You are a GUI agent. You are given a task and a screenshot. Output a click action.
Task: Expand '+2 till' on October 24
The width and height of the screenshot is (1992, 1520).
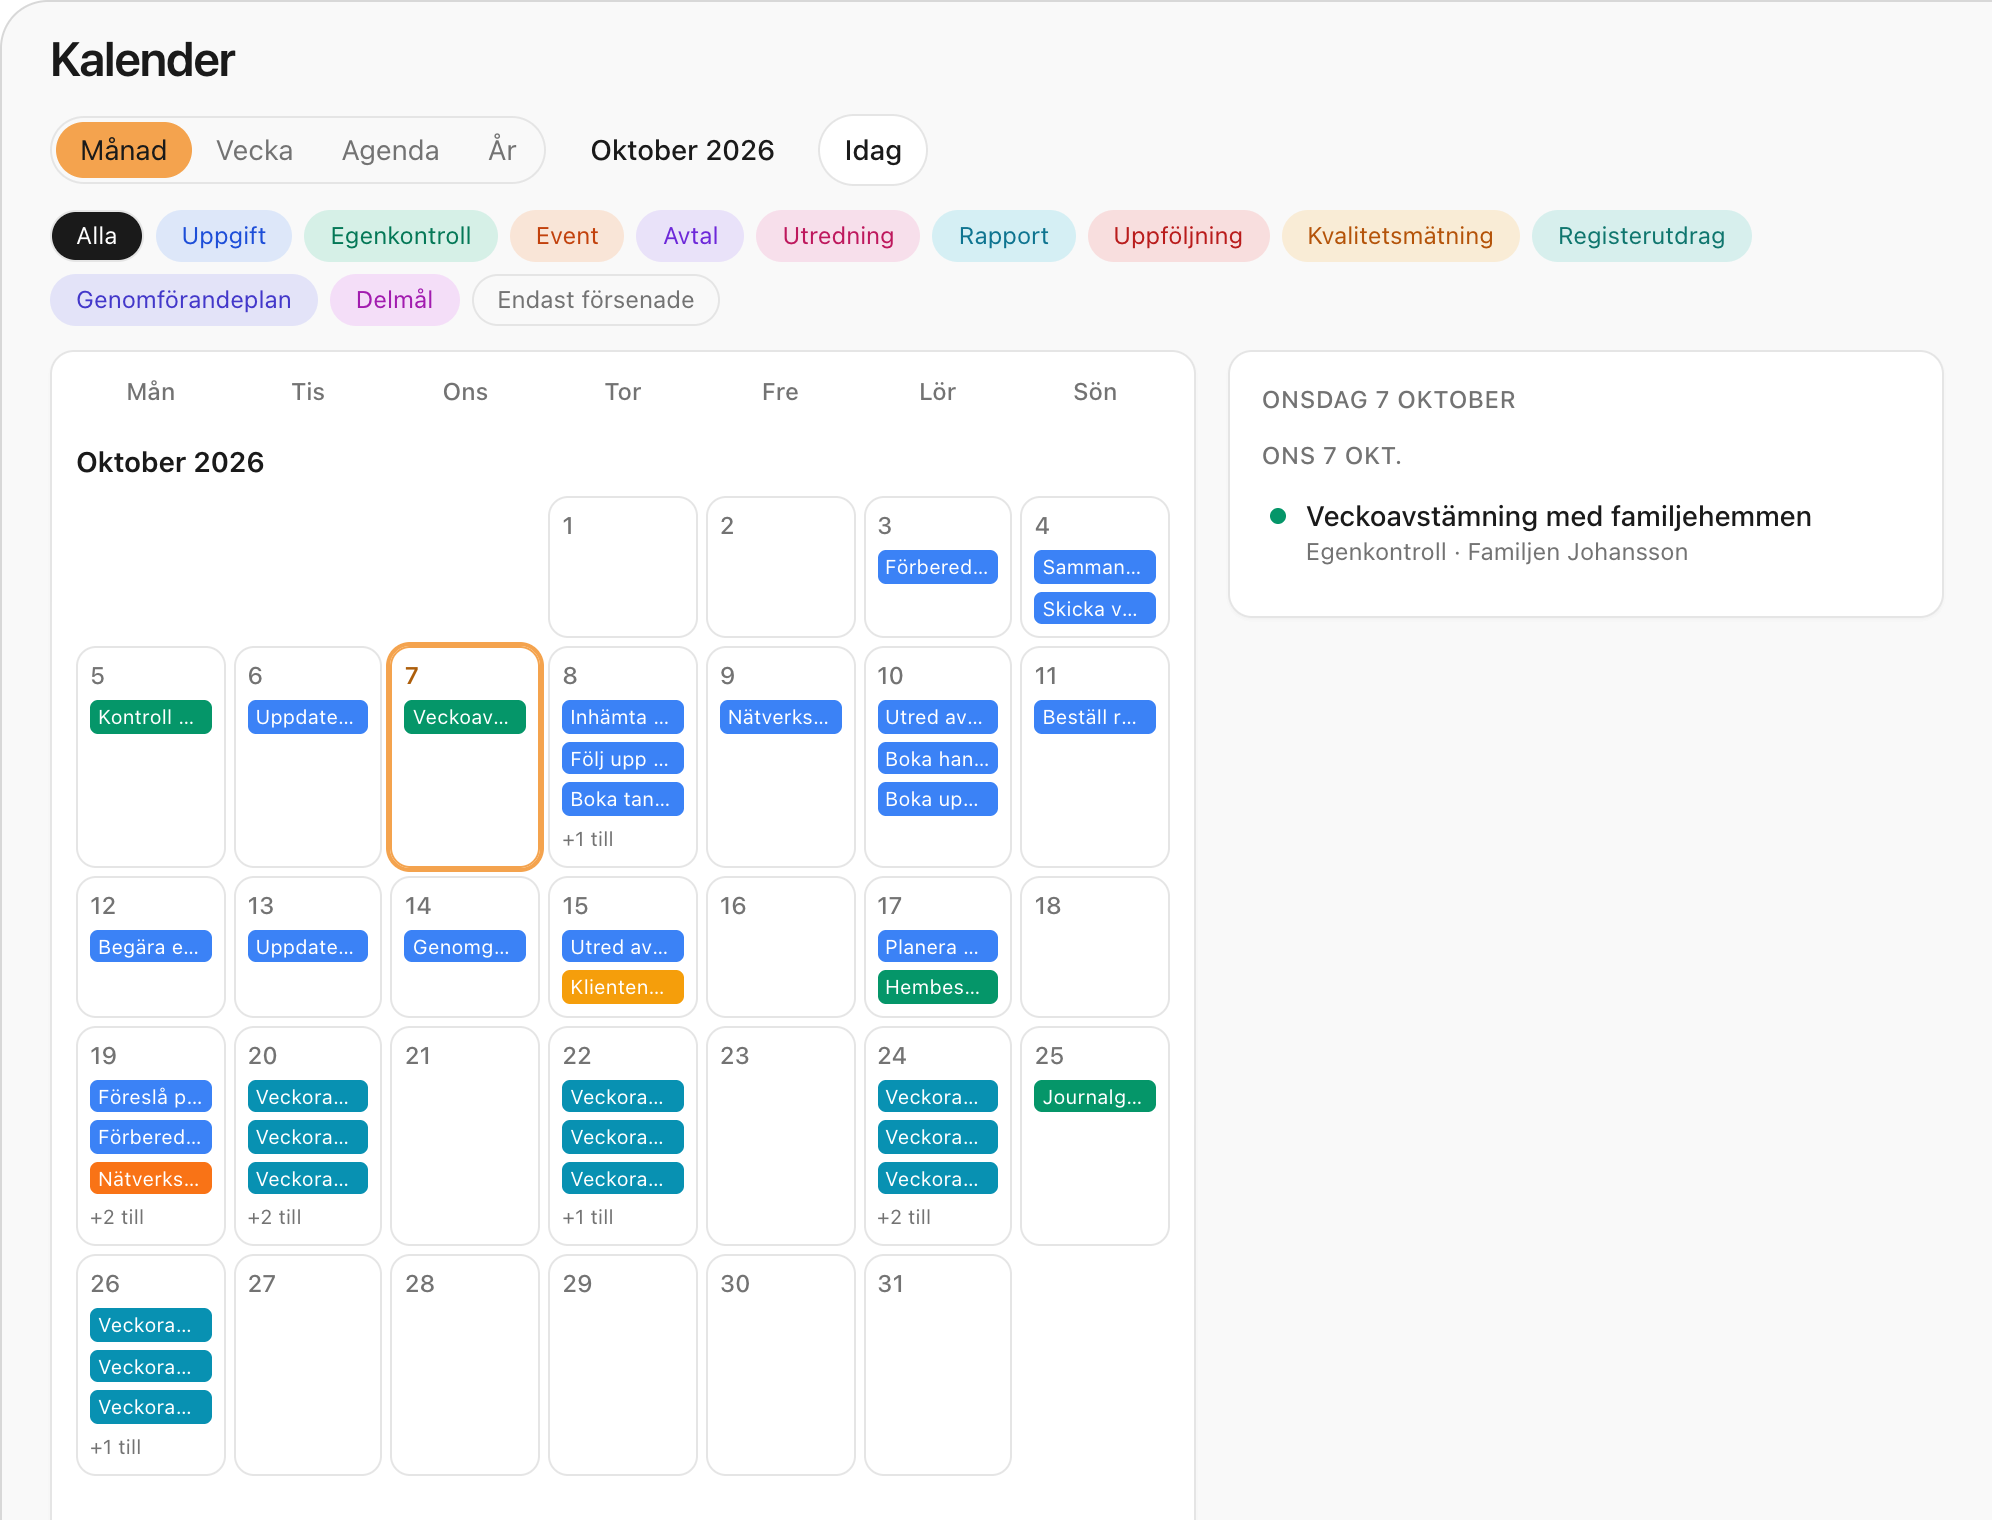[904, 1217]
